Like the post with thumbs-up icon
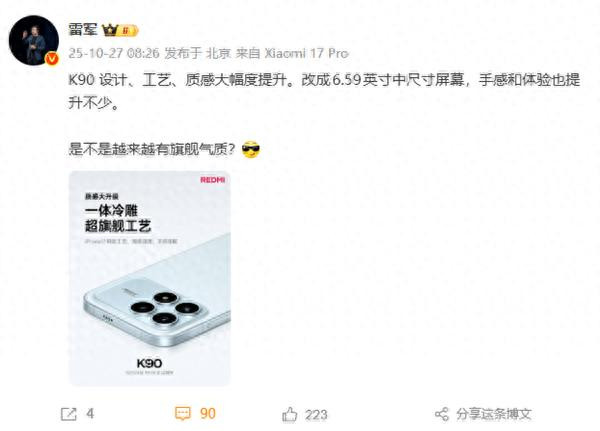 coord(290,414)
